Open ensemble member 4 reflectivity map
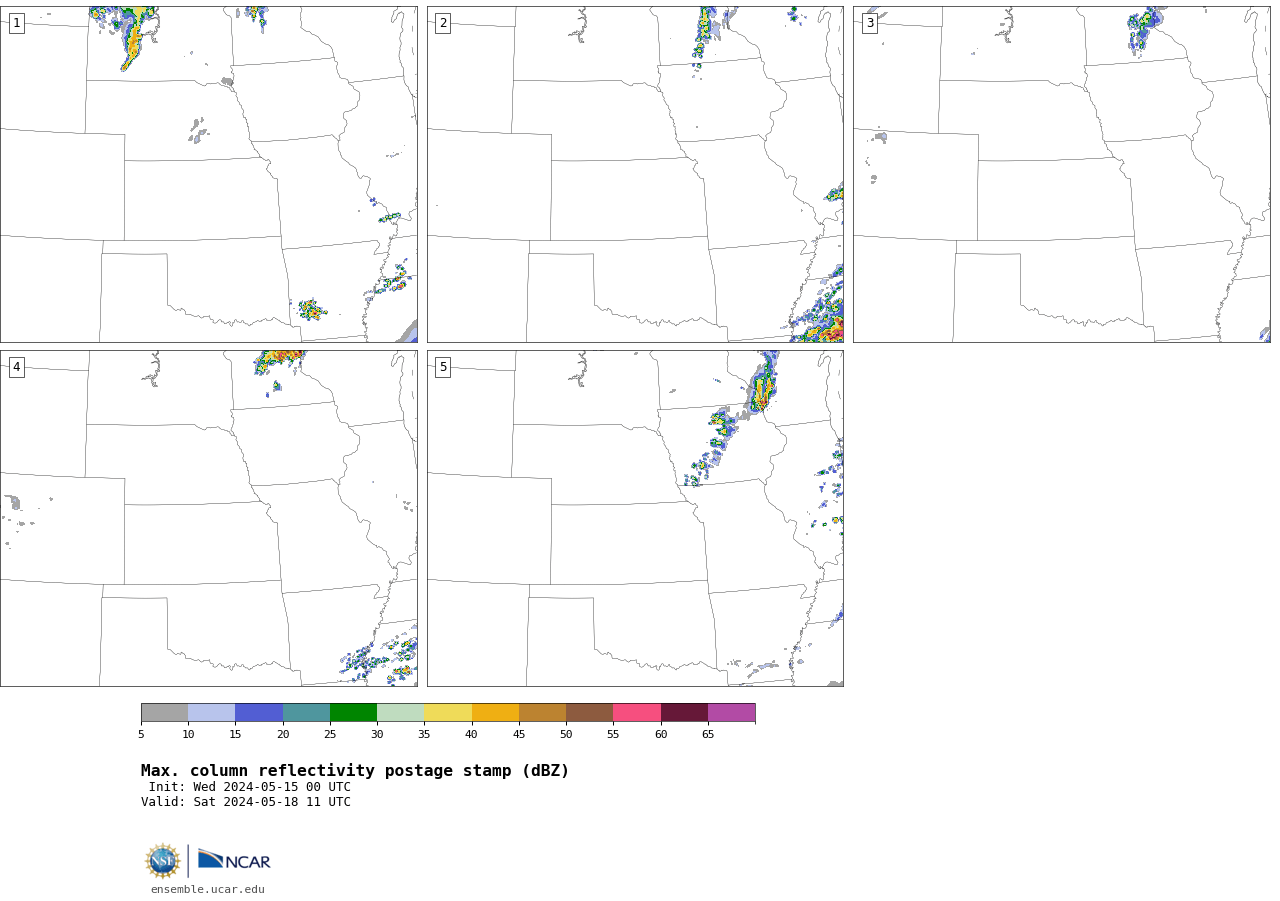 [x=209, y=518]
